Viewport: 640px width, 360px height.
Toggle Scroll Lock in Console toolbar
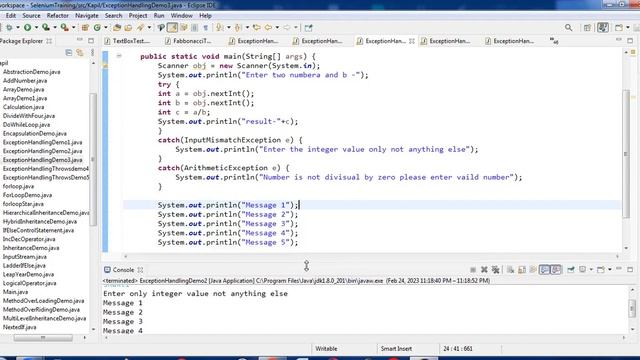[522, 270]
